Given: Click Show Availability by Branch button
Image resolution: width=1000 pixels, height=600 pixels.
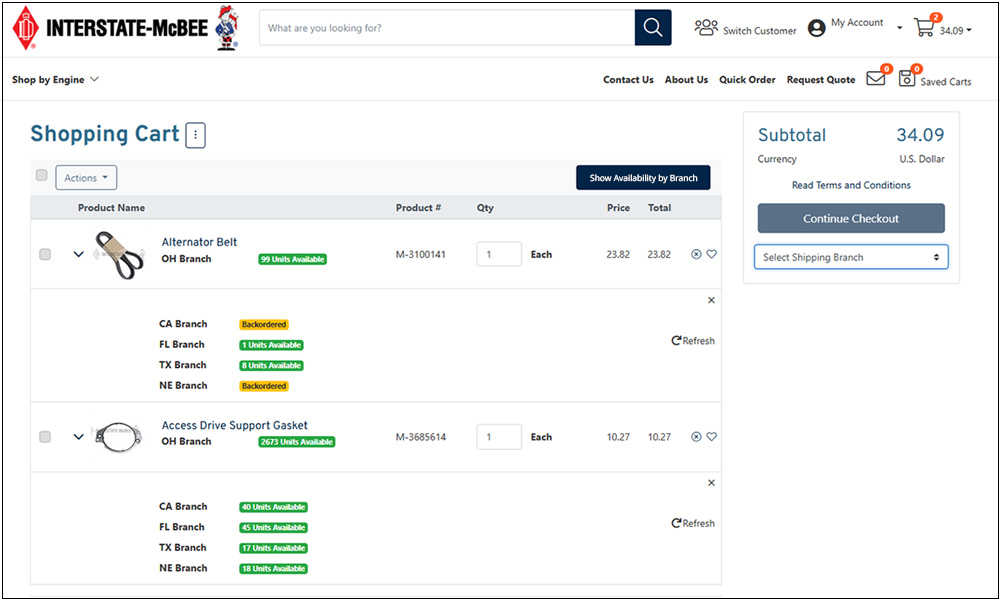Looking at the screenshot, I should tap(643, 178).
